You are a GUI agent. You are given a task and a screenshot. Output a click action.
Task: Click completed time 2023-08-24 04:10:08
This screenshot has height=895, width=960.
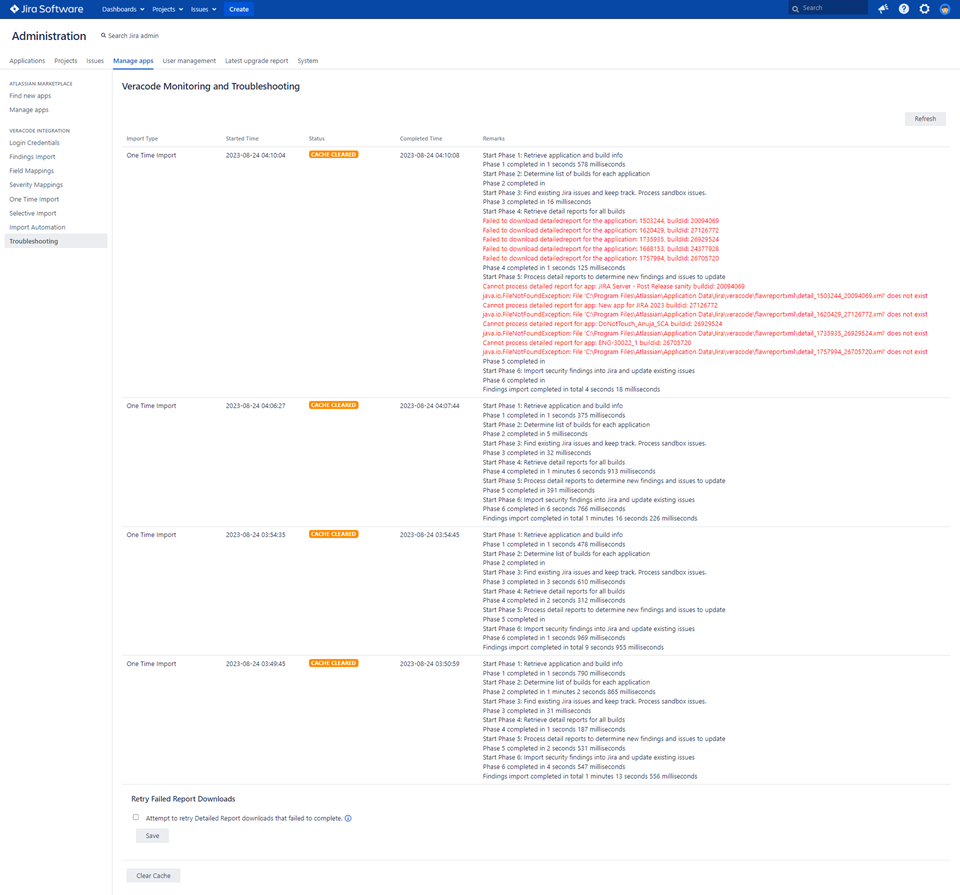(429, 155)
